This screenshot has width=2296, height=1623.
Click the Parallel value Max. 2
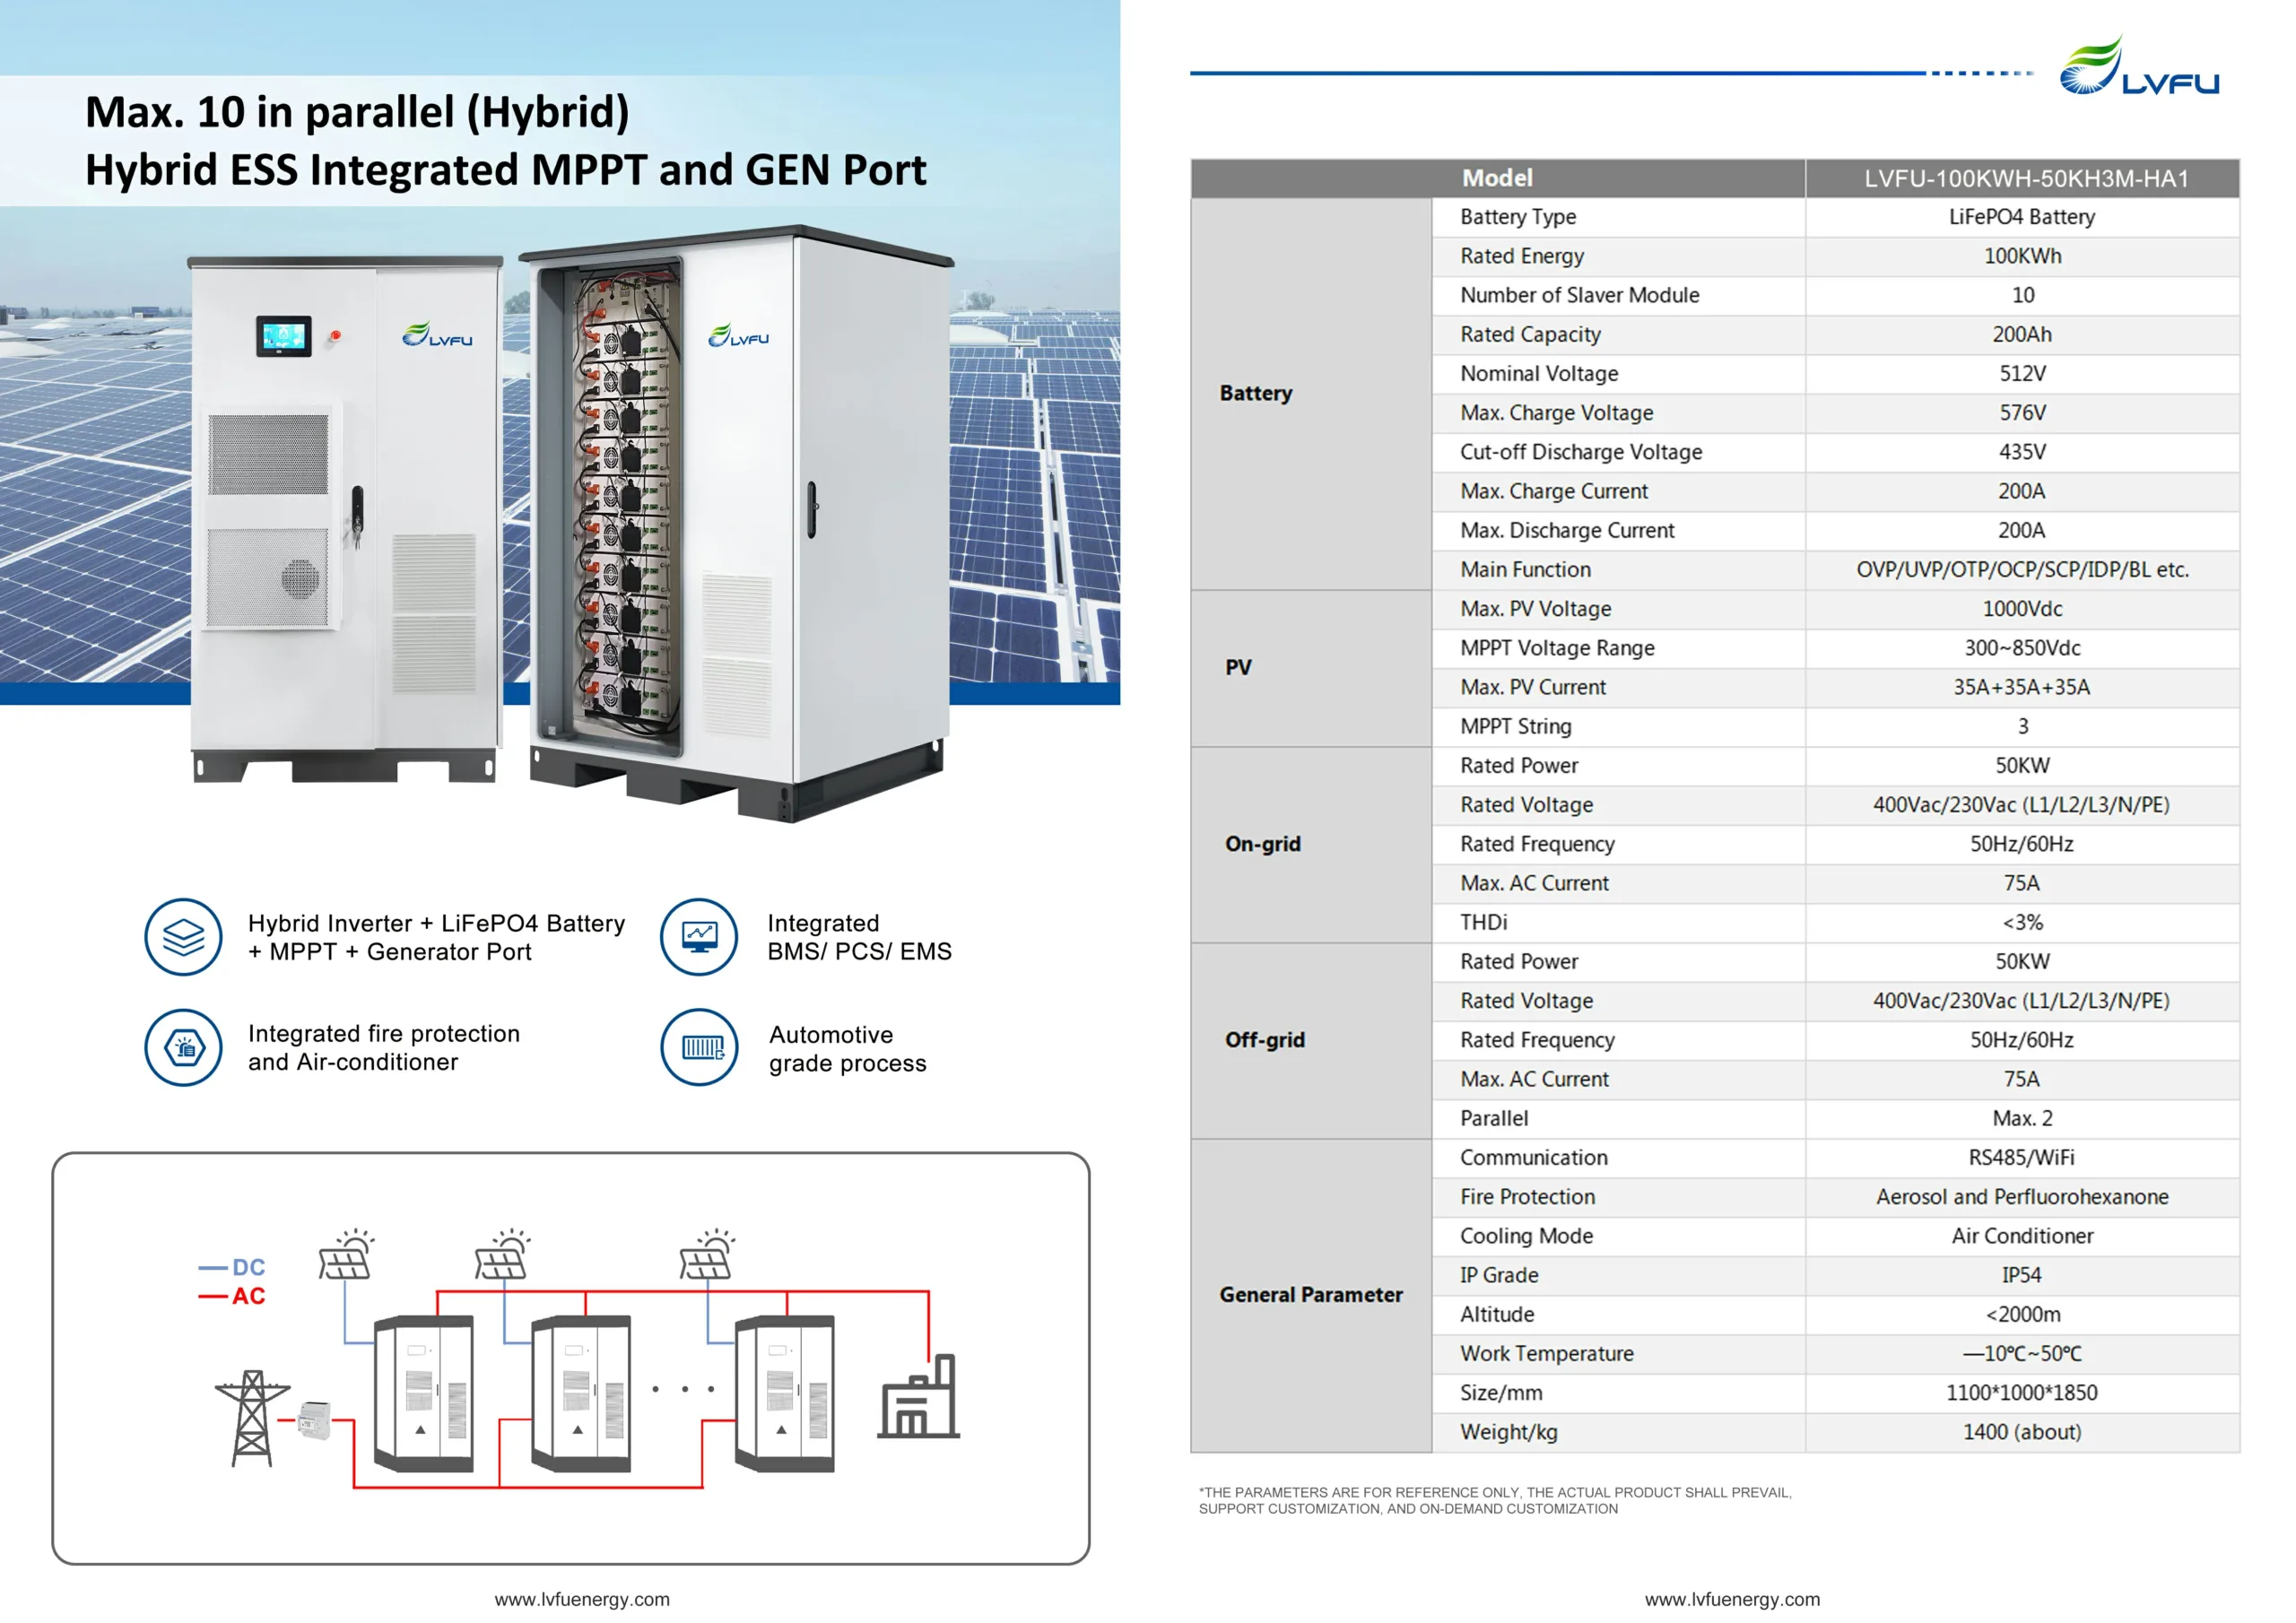(x=2022, y=1118)
